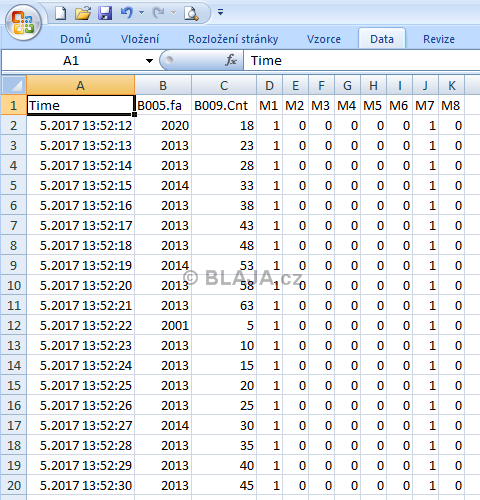Click the Print Preview icon
The width and height of the screenshot is (480, 500).
[191, 14]
